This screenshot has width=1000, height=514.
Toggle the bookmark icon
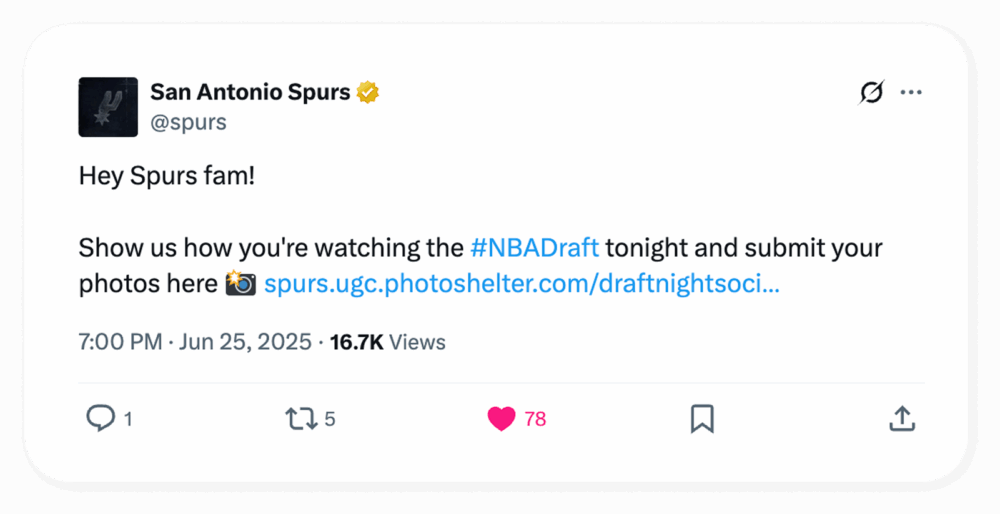(x=702, y=418)
